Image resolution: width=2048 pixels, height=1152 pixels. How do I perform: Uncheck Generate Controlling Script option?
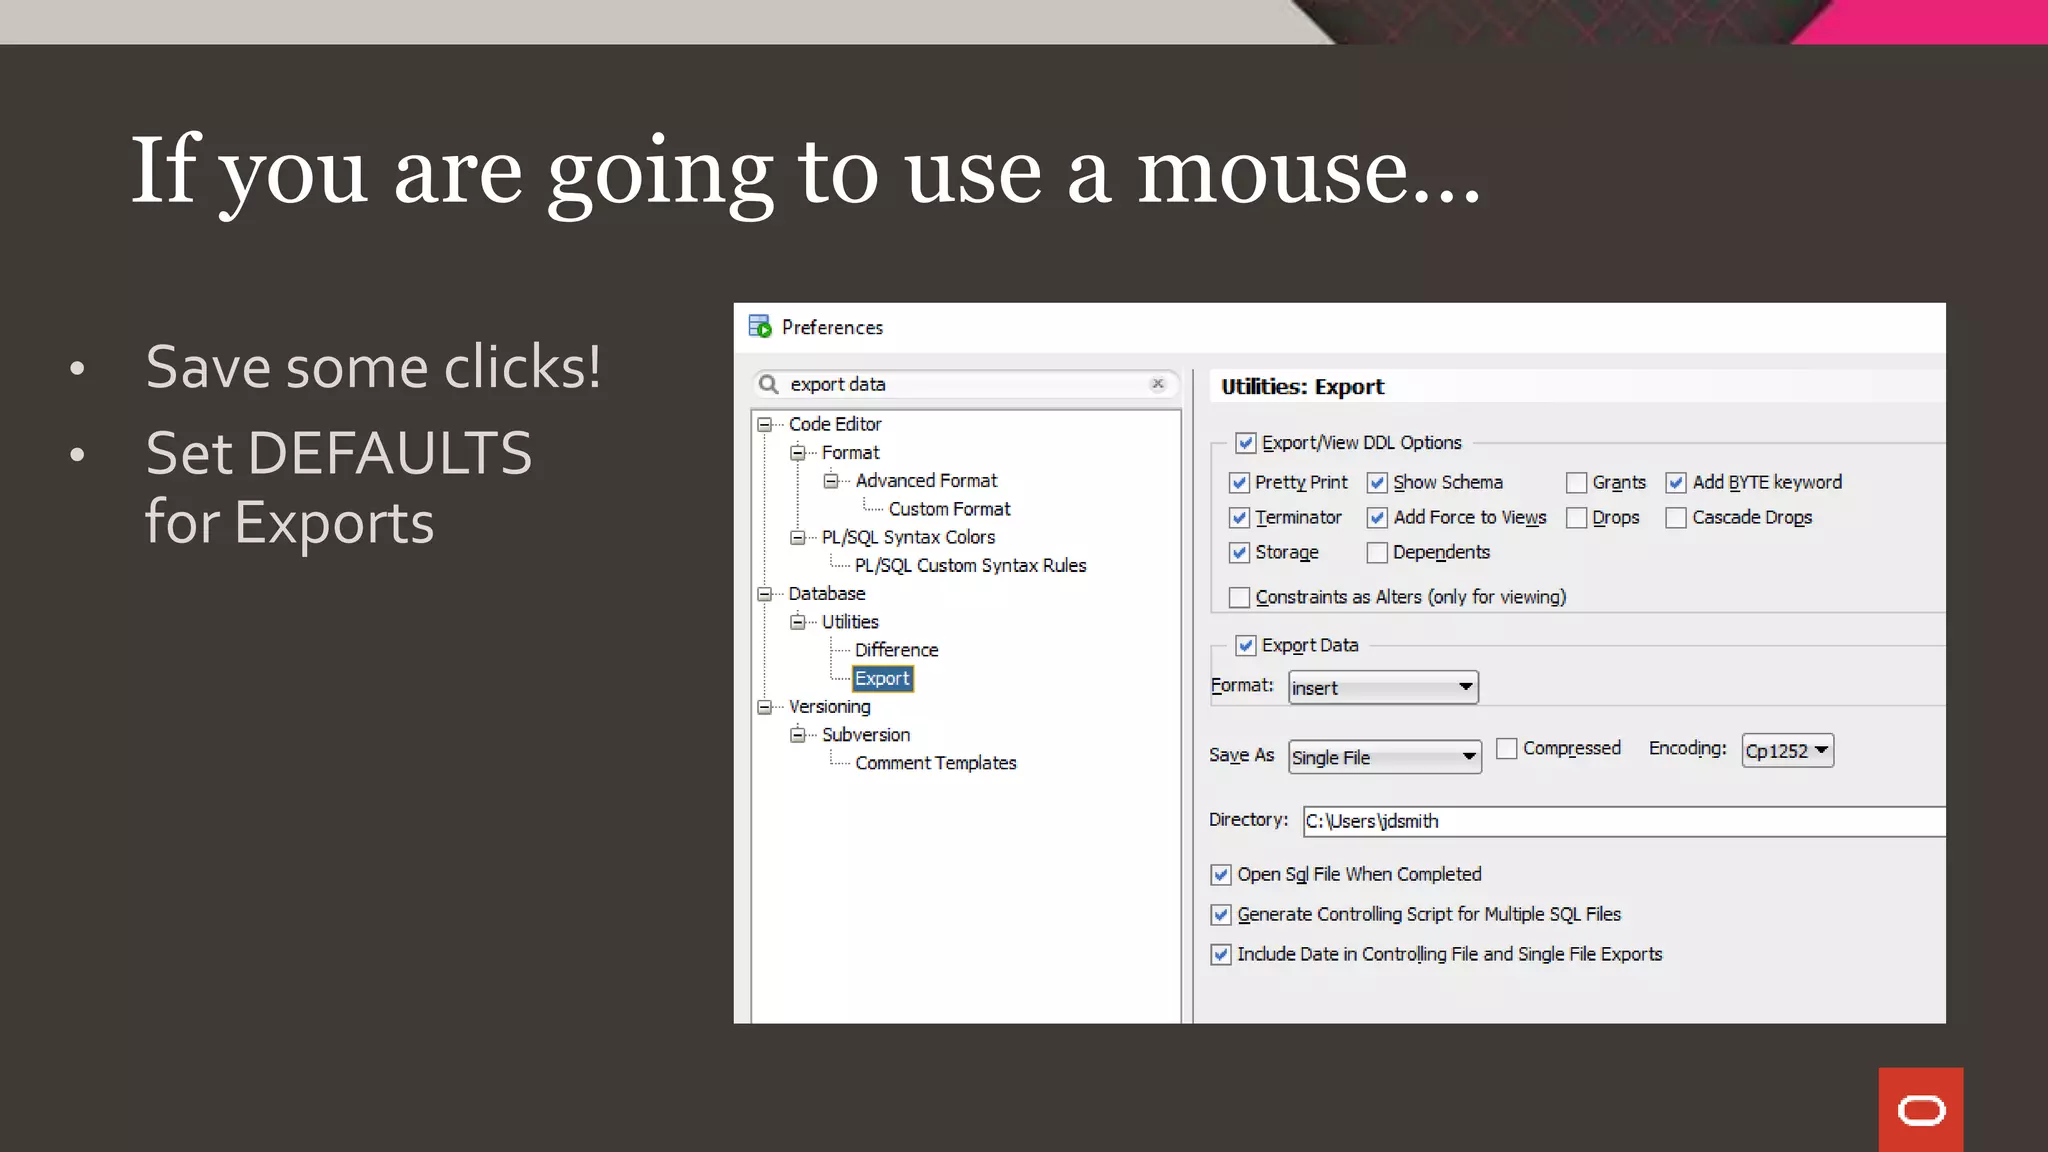coord(1221,914)
